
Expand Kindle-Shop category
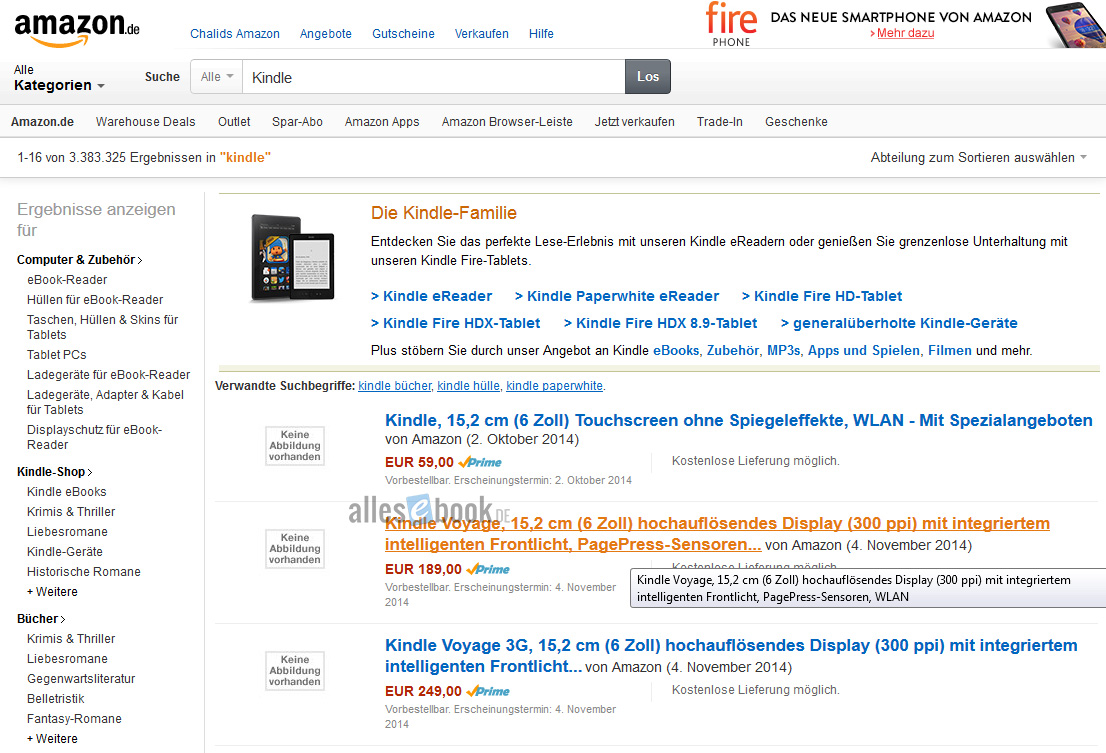click(54, 472)
